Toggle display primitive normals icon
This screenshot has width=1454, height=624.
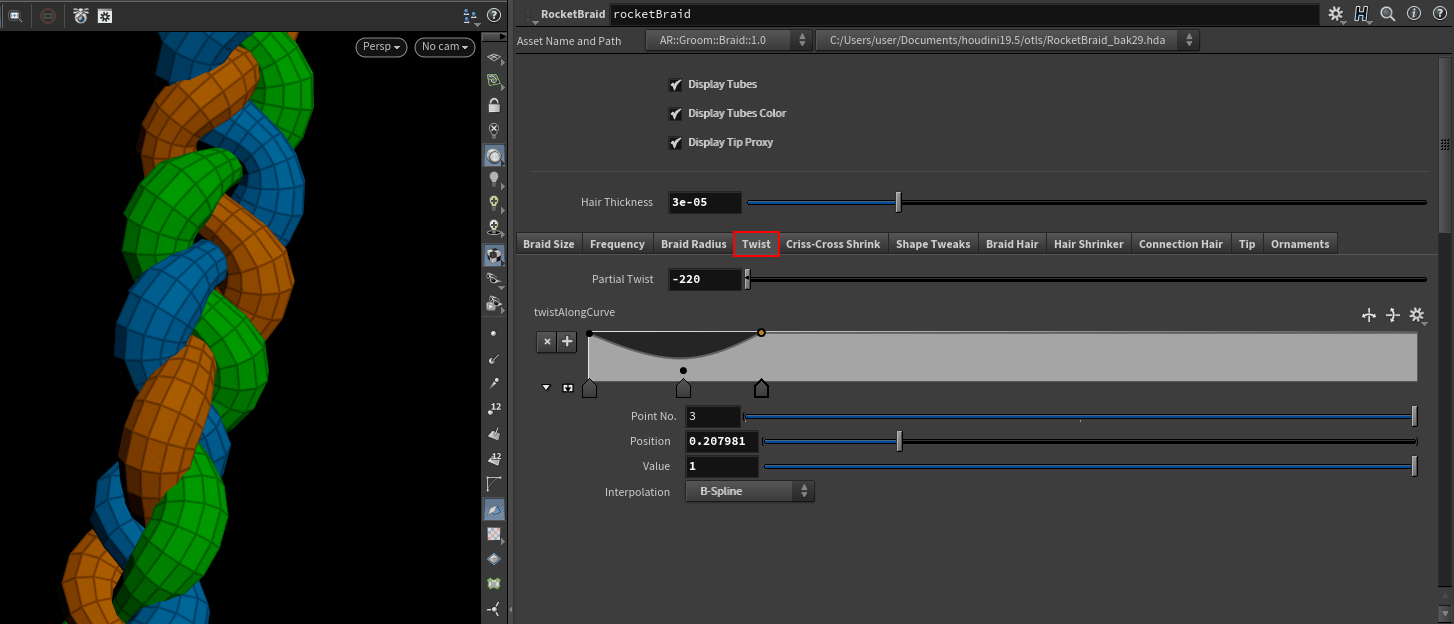[494, 434]
